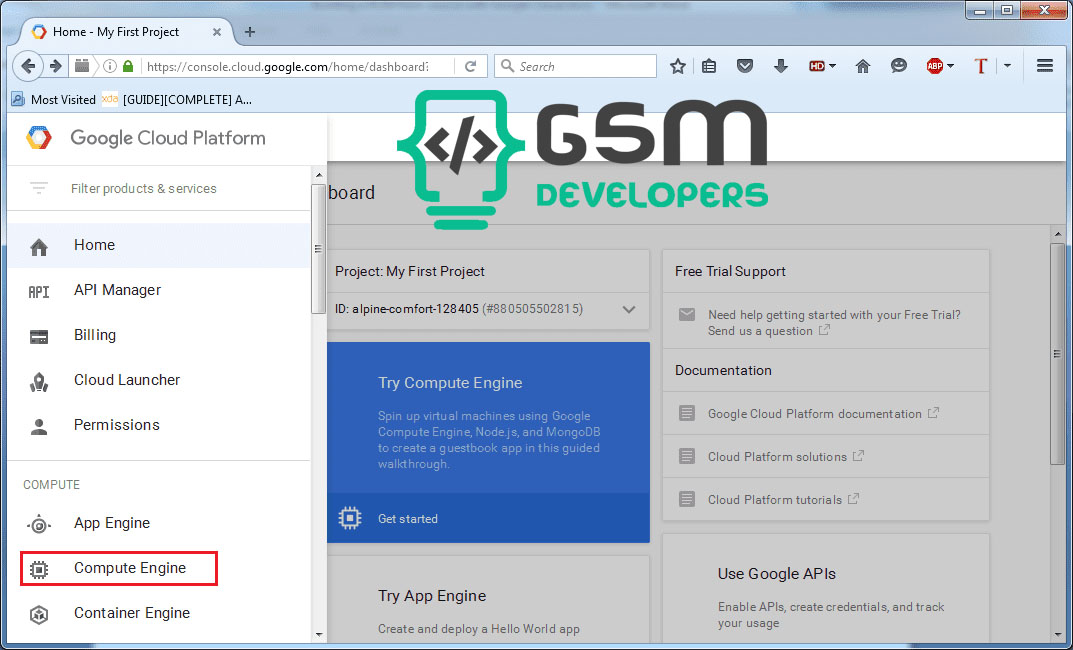Click the browser URL address bar
The image size is (1073, 650).
287,66
